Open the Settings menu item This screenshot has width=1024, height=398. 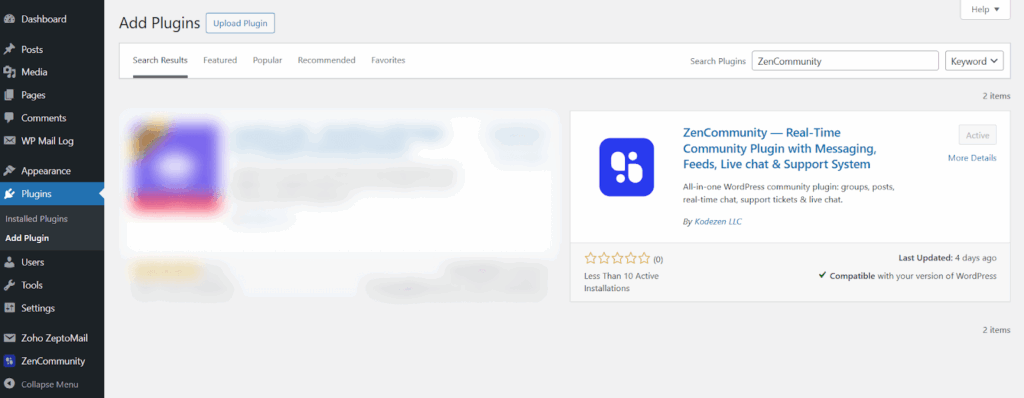click(x=52, y=308)
